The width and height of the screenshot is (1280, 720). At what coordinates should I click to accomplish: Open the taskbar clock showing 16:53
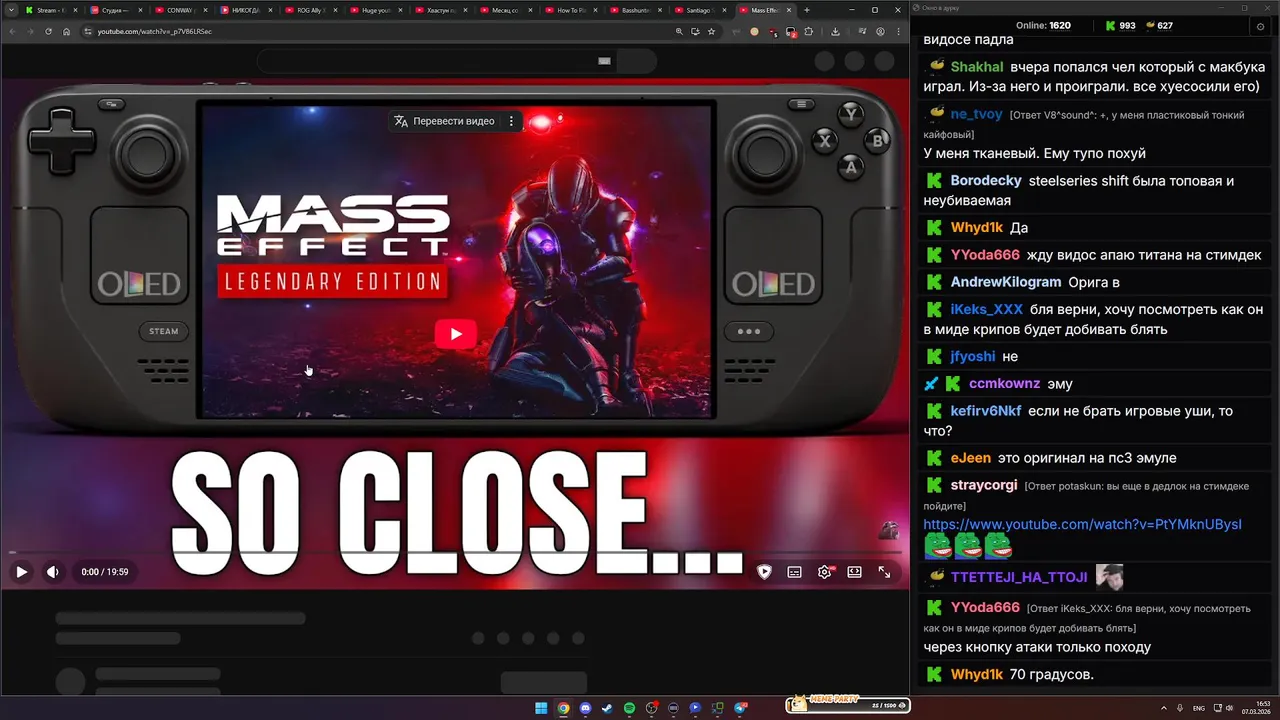point(1255,707)
